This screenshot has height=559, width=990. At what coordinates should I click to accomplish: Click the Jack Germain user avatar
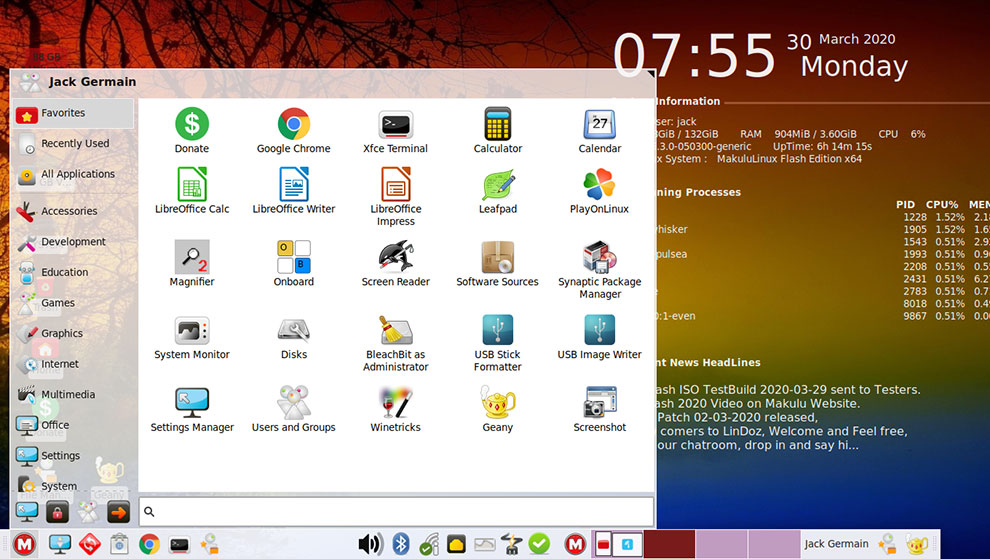30,82
